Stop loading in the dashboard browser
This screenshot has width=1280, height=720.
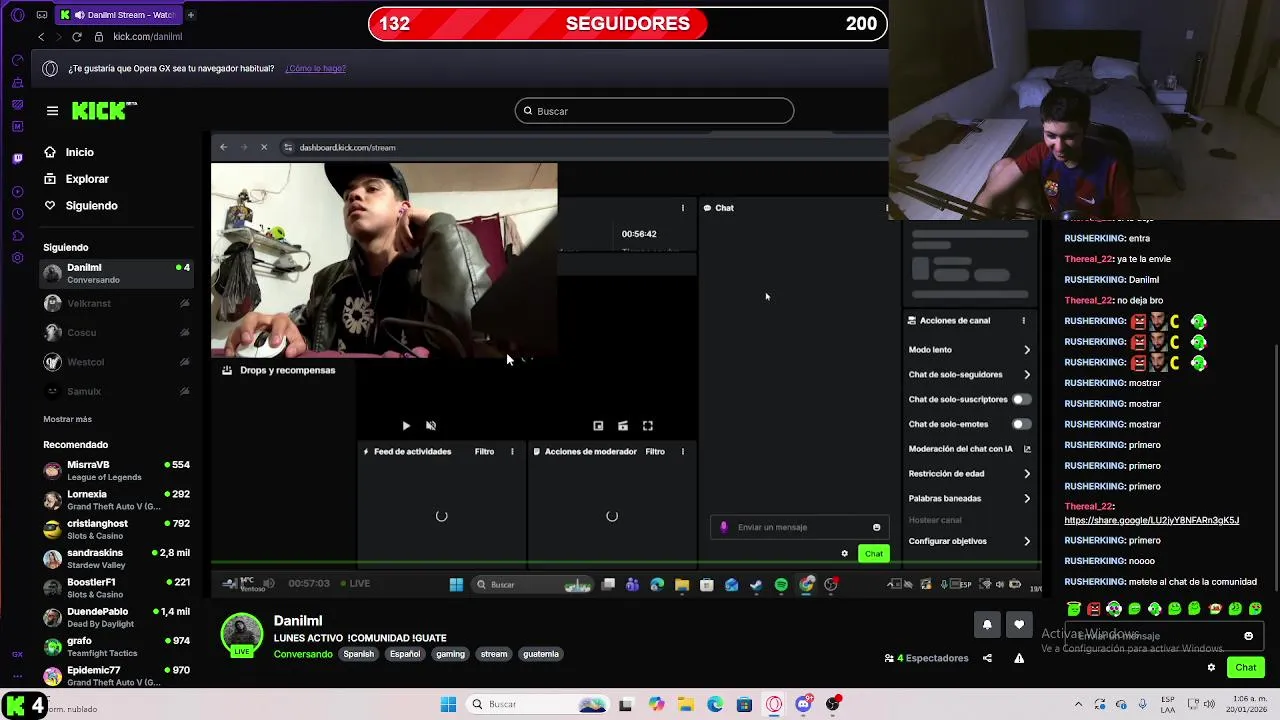pyautogui.click(x=264, y=148)
